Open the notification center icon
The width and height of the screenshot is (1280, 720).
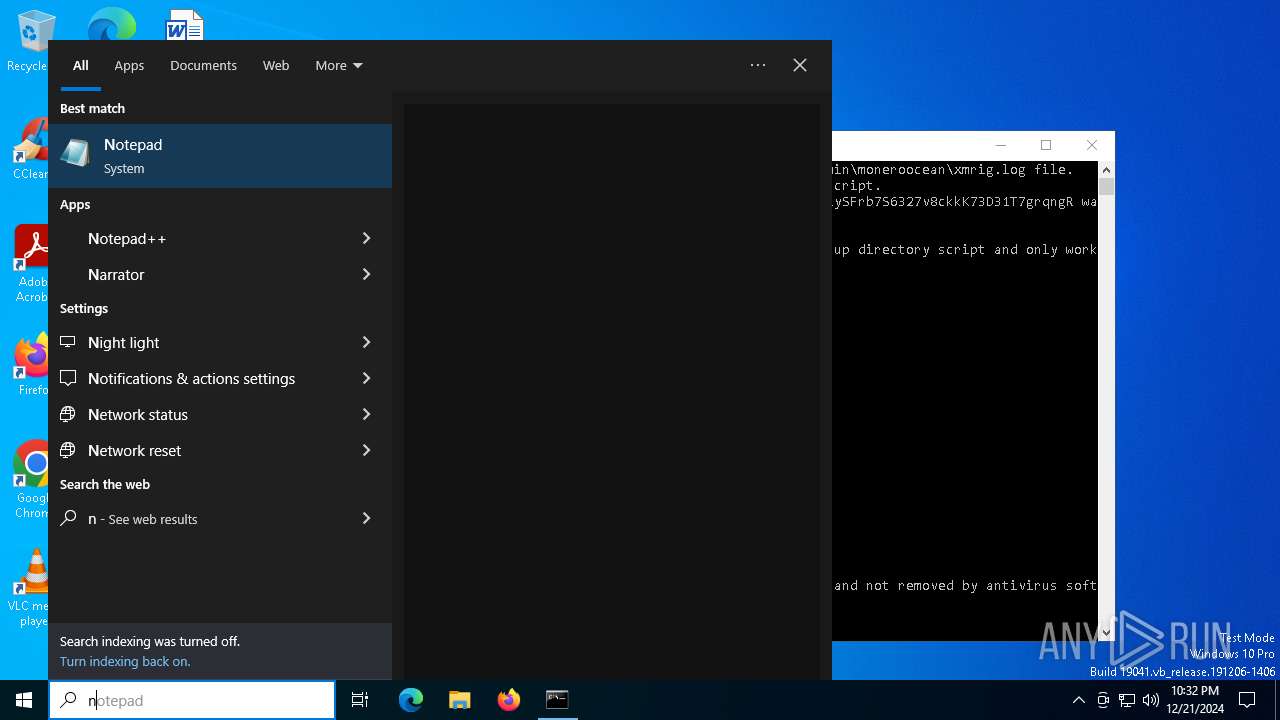(1247, 700)
